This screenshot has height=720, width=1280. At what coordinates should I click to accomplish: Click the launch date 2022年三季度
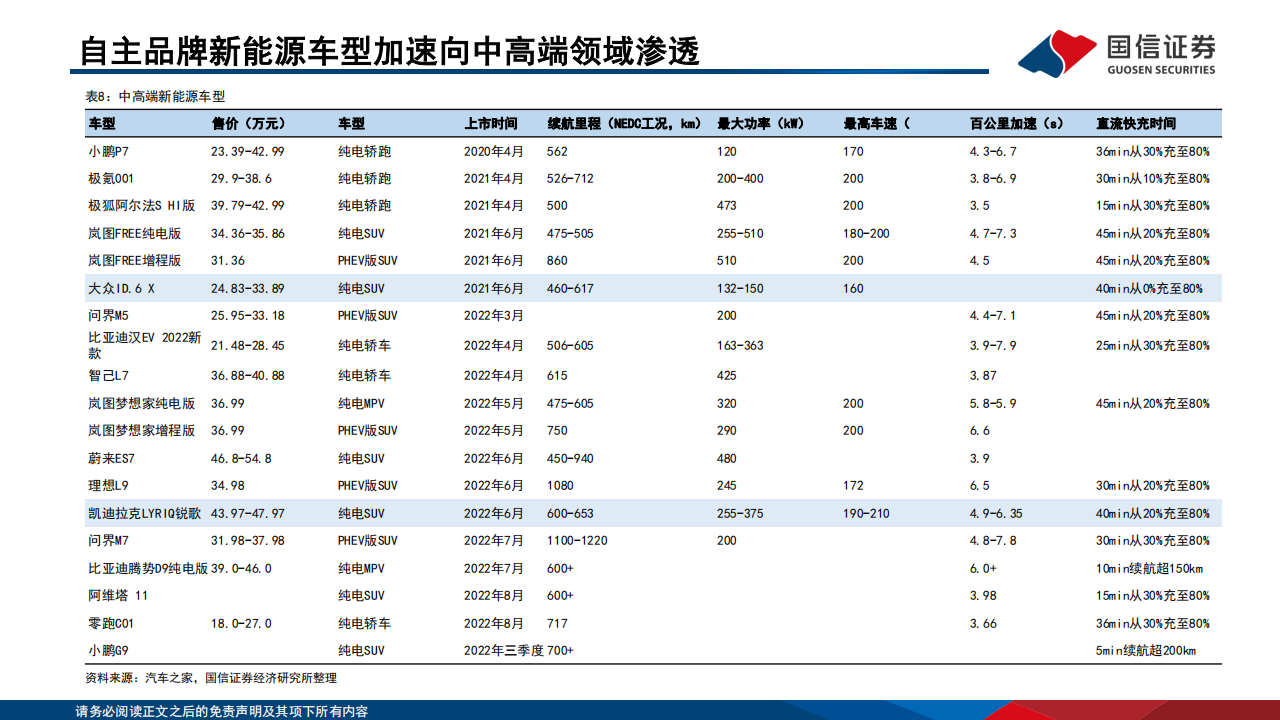pos(504,651)
